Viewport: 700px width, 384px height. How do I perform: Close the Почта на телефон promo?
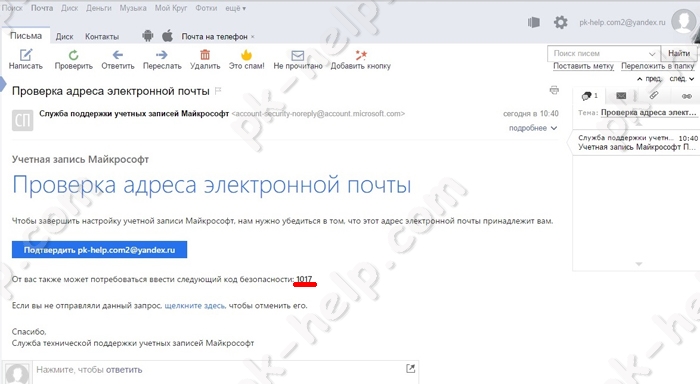click(x=253, y=37)
